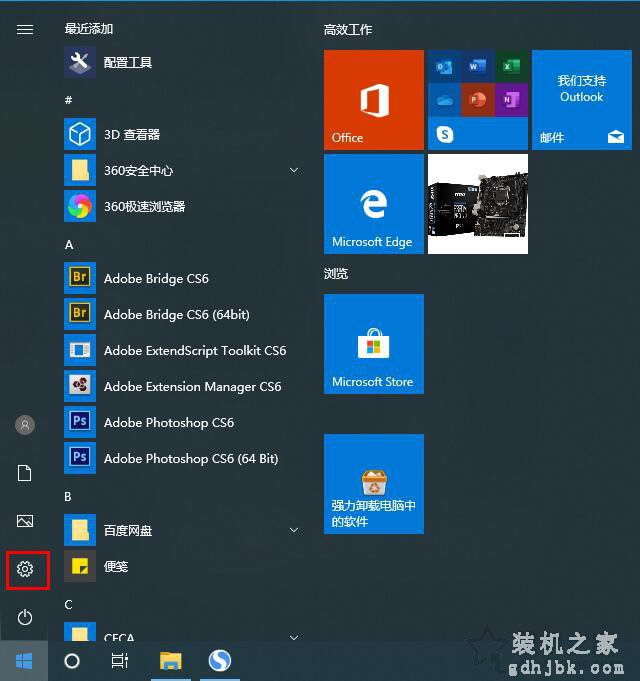Click the Adobe Photoshop CS6 Ps icon

(x=80, y=422)
